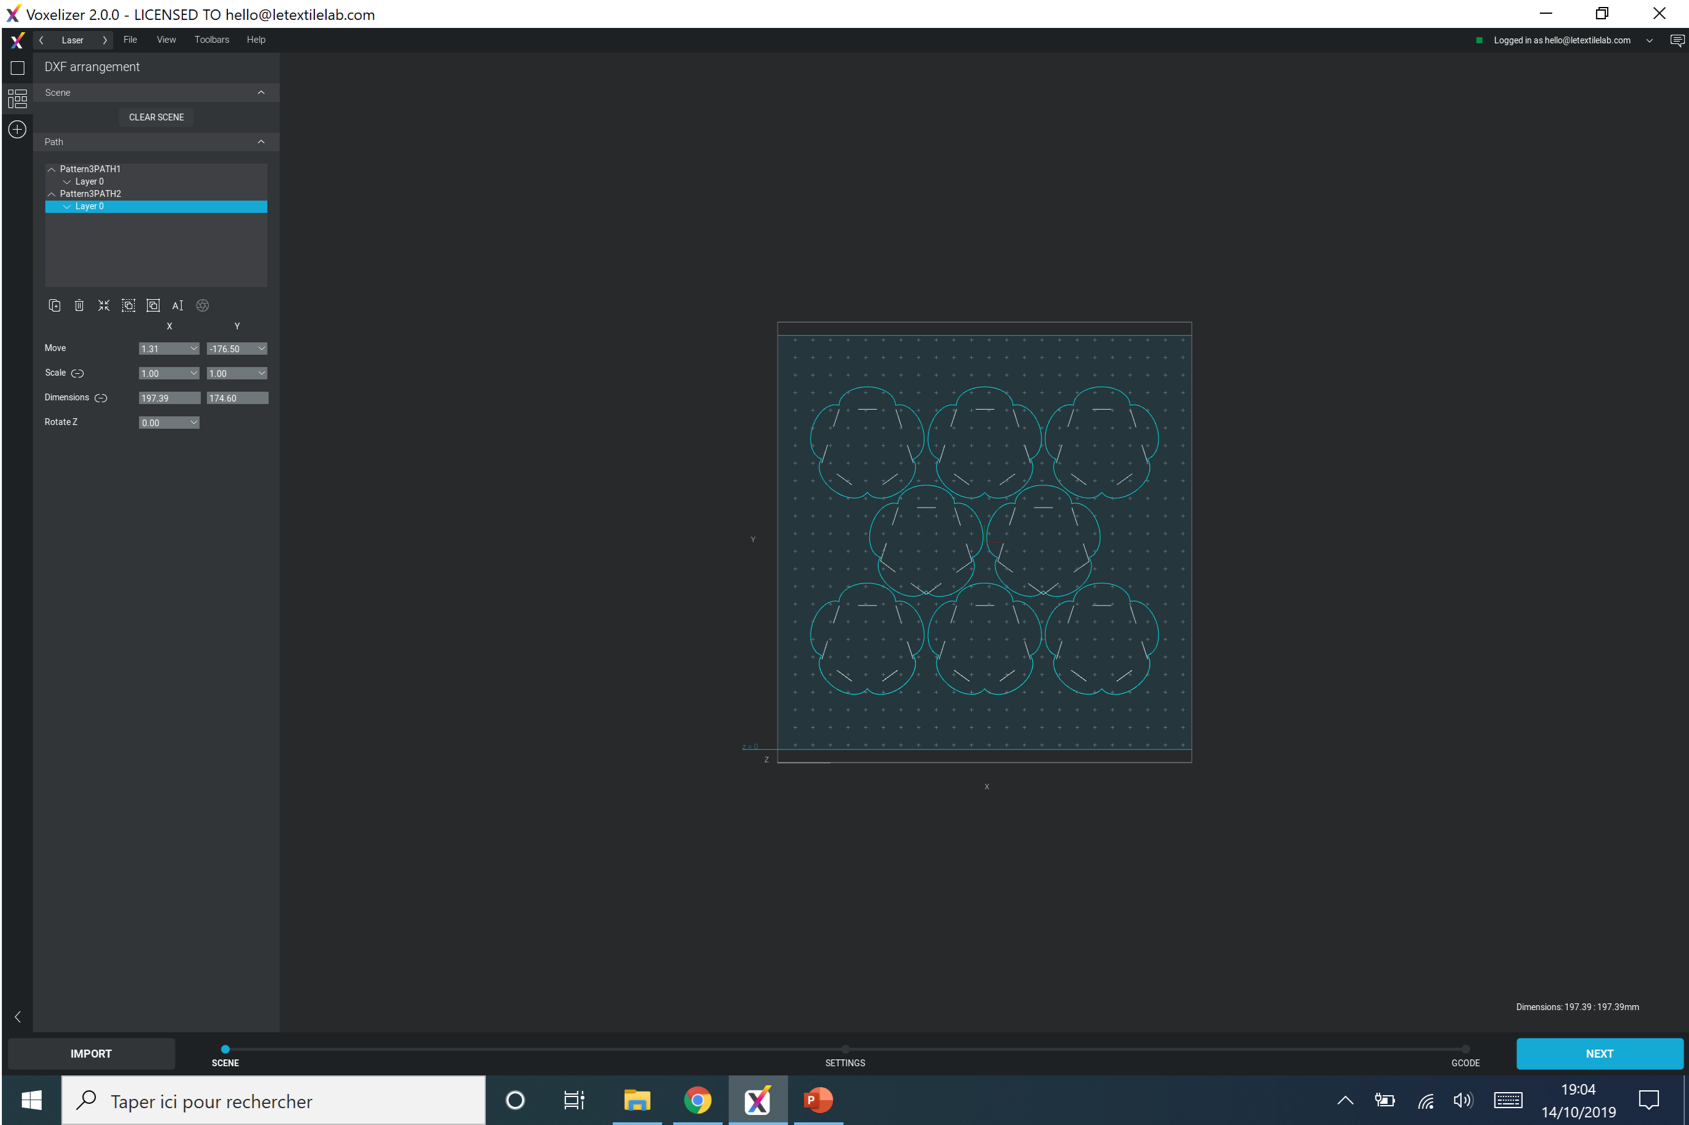Toggle Scale proportional link icon
The image size is (1689, 1125).
coord(78,373)
